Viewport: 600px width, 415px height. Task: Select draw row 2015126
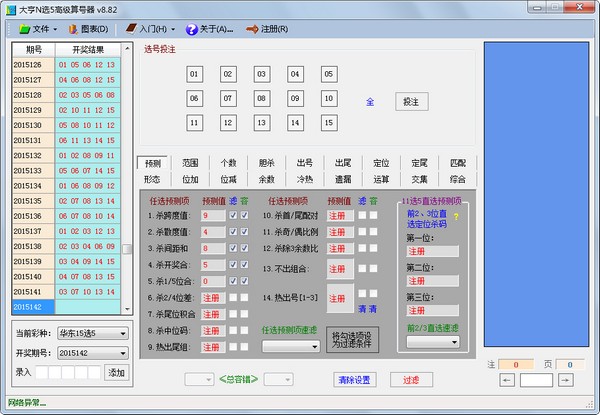point(66,65)
